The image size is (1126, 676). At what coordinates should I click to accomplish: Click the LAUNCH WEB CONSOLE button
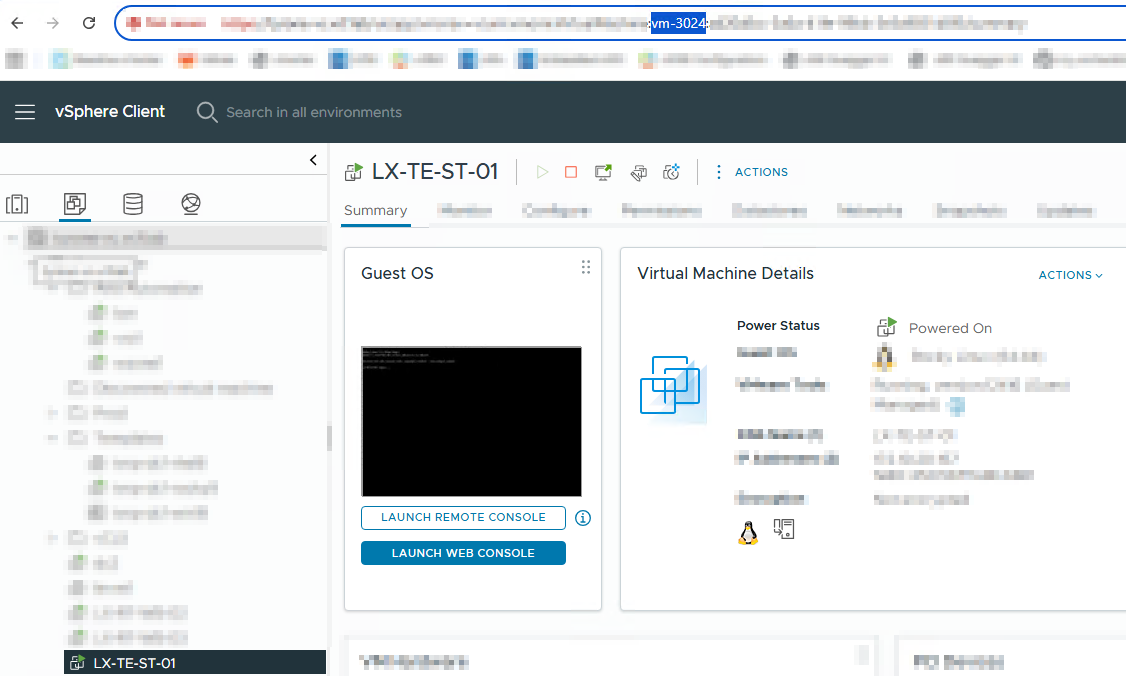pyautogui.click(x=463, y=552)
